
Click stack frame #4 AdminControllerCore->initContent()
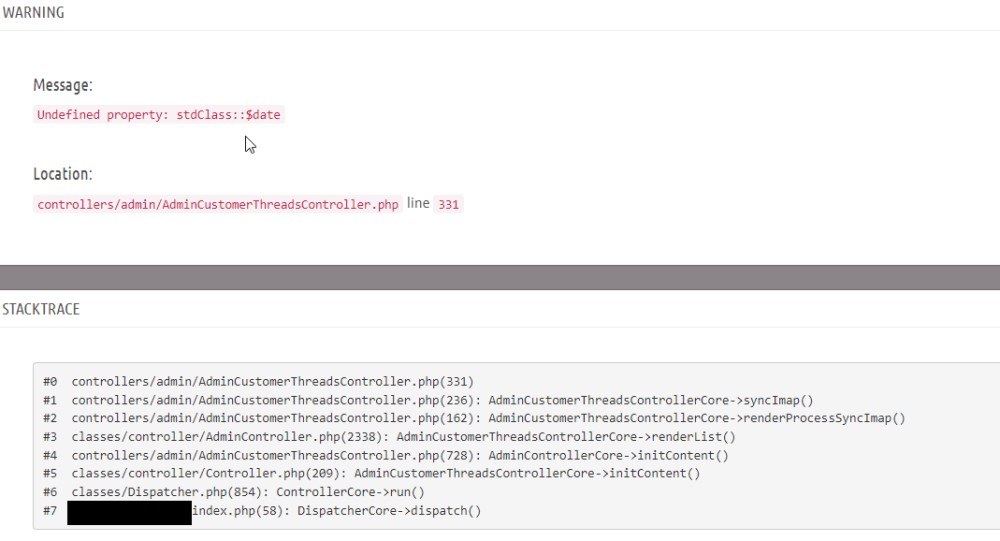[400, 455]
